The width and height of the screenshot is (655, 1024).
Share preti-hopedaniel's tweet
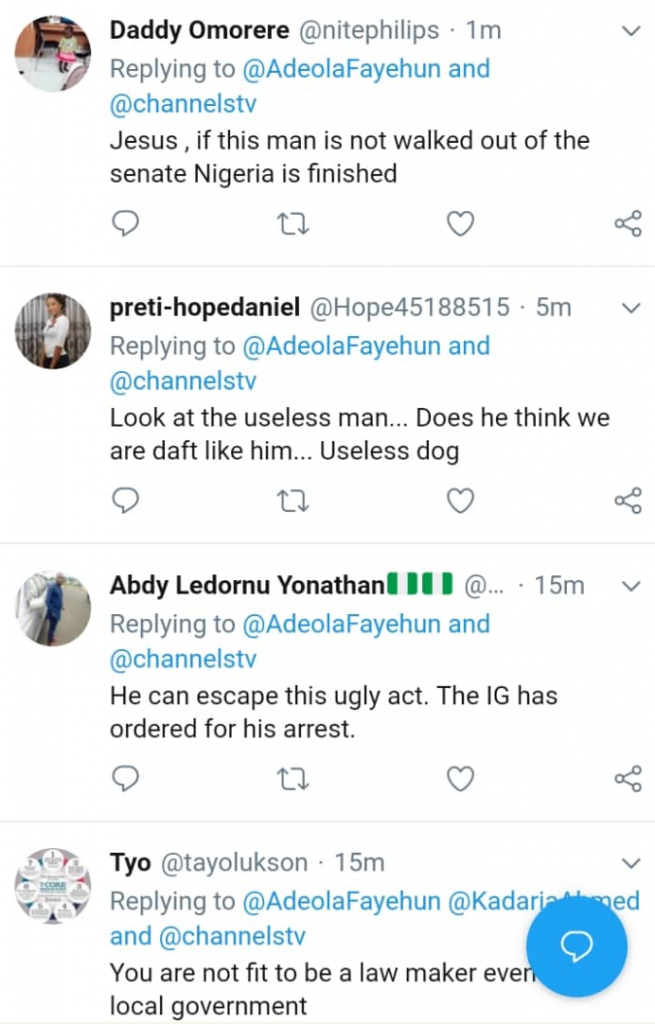point(628,500)
